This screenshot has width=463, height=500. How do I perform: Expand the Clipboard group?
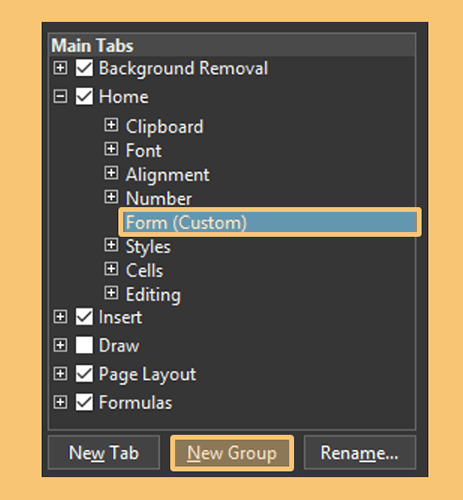pos(111,125)
